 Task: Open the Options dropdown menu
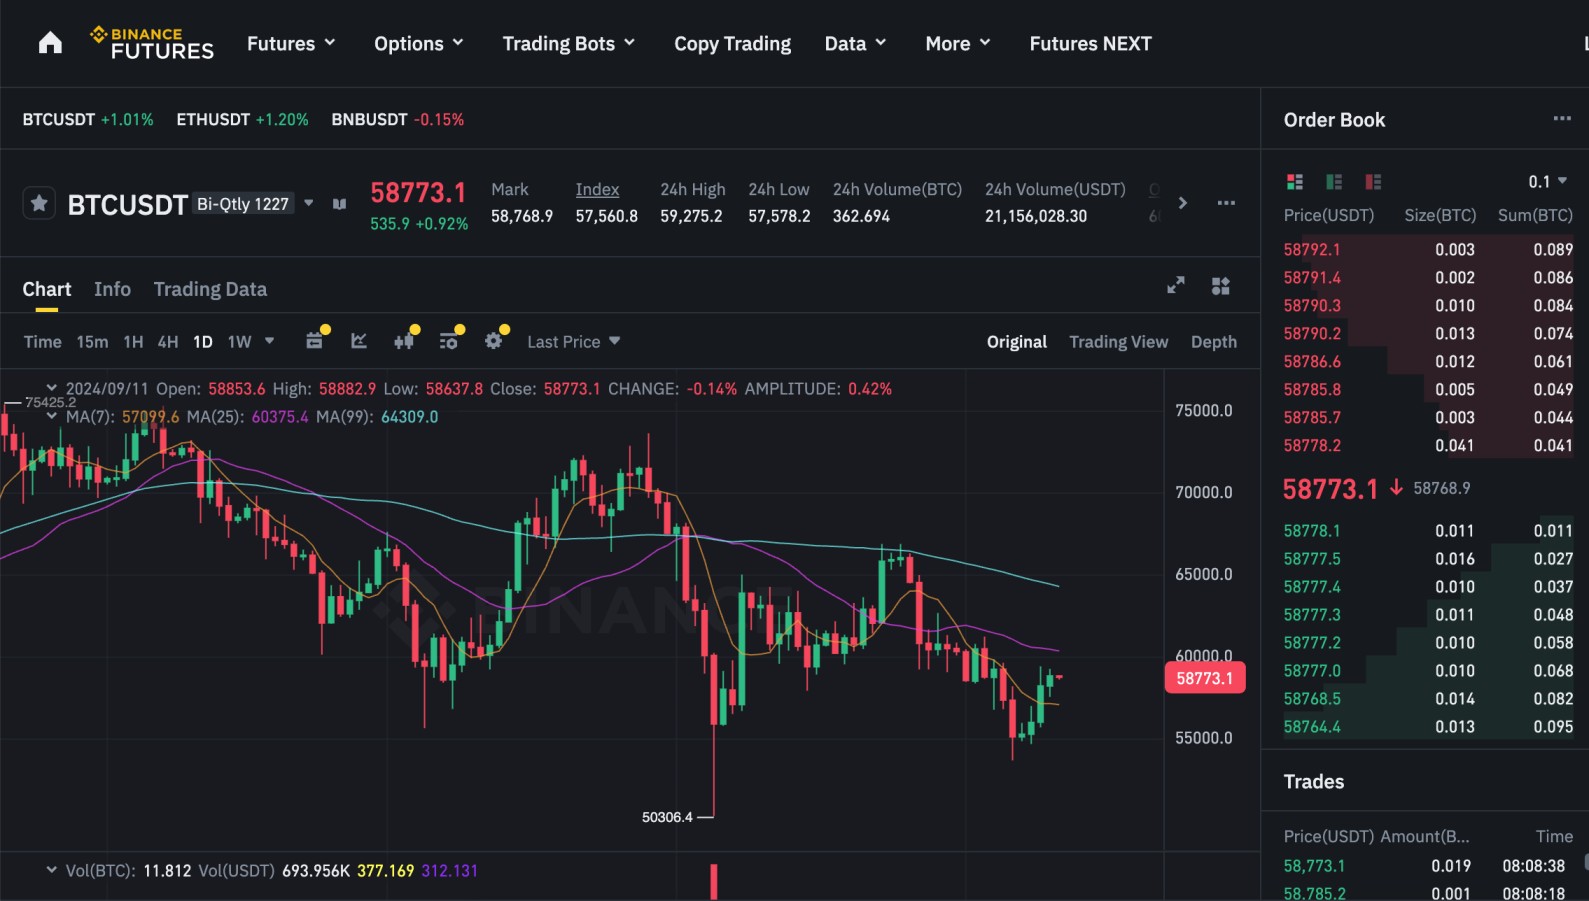(419, 43)
